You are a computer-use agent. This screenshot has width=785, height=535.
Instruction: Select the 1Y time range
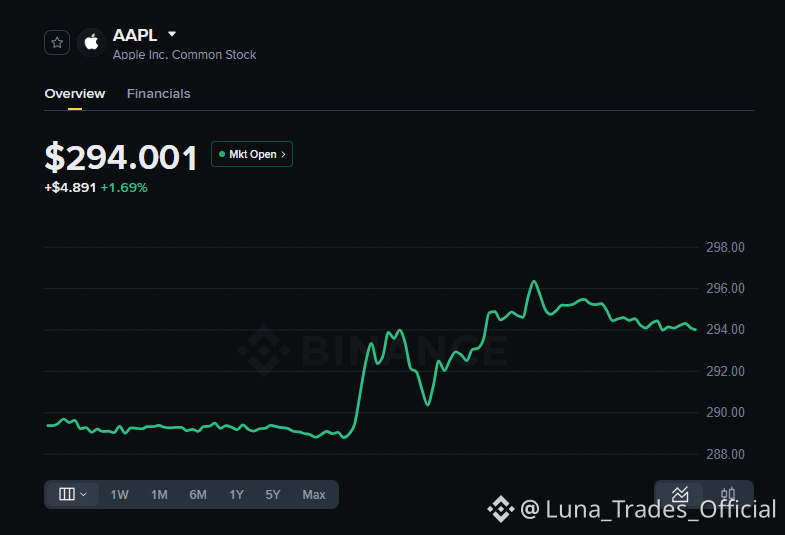coord(236,495)
